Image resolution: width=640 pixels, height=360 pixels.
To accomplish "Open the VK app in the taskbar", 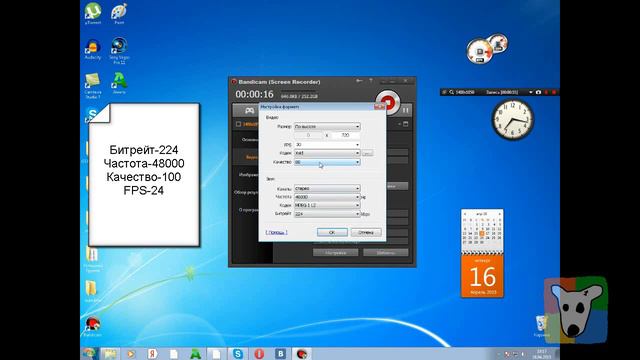I will point(280,354).
